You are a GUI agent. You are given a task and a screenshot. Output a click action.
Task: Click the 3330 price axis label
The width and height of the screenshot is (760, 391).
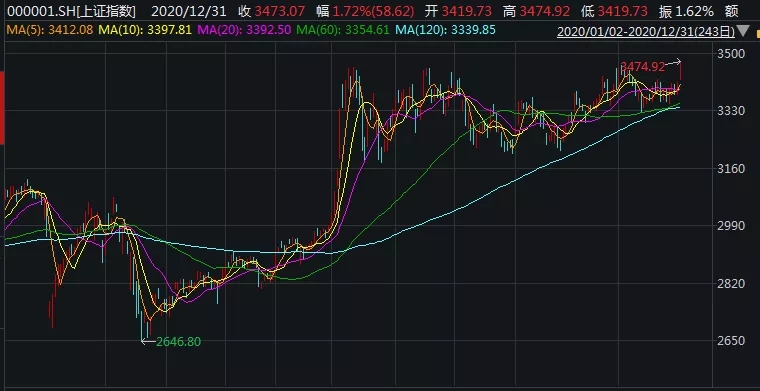coord(731,110)
